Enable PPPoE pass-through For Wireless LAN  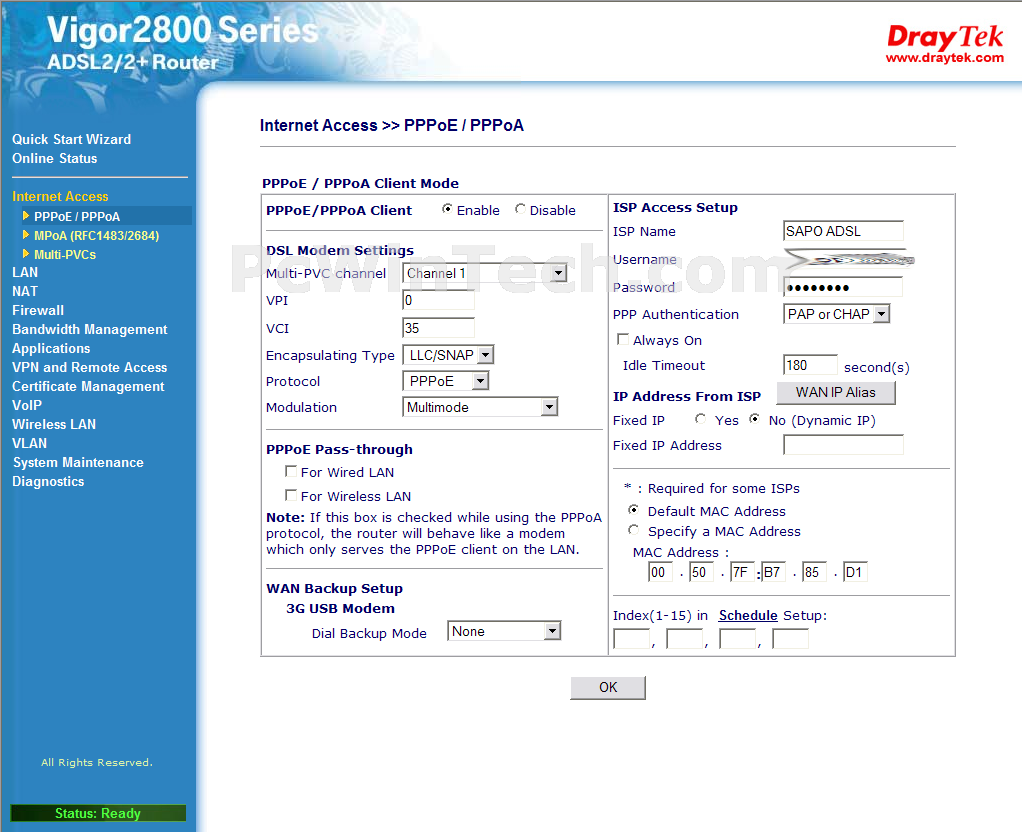pyautogui.click(x=291, y=495)
